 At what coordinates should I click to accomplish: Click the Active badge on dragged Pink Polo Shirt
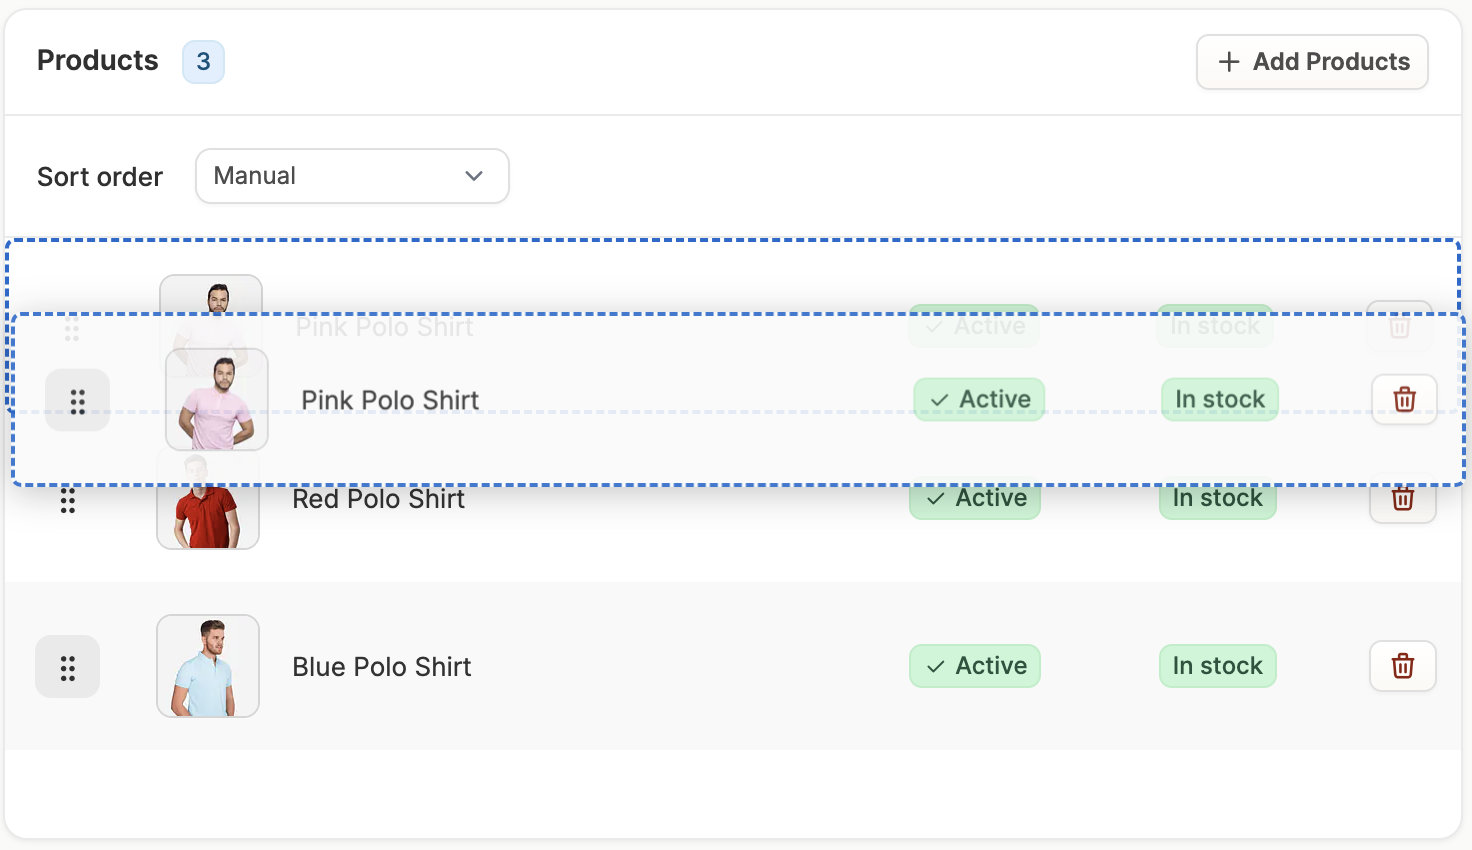click(x=979, y=400)
